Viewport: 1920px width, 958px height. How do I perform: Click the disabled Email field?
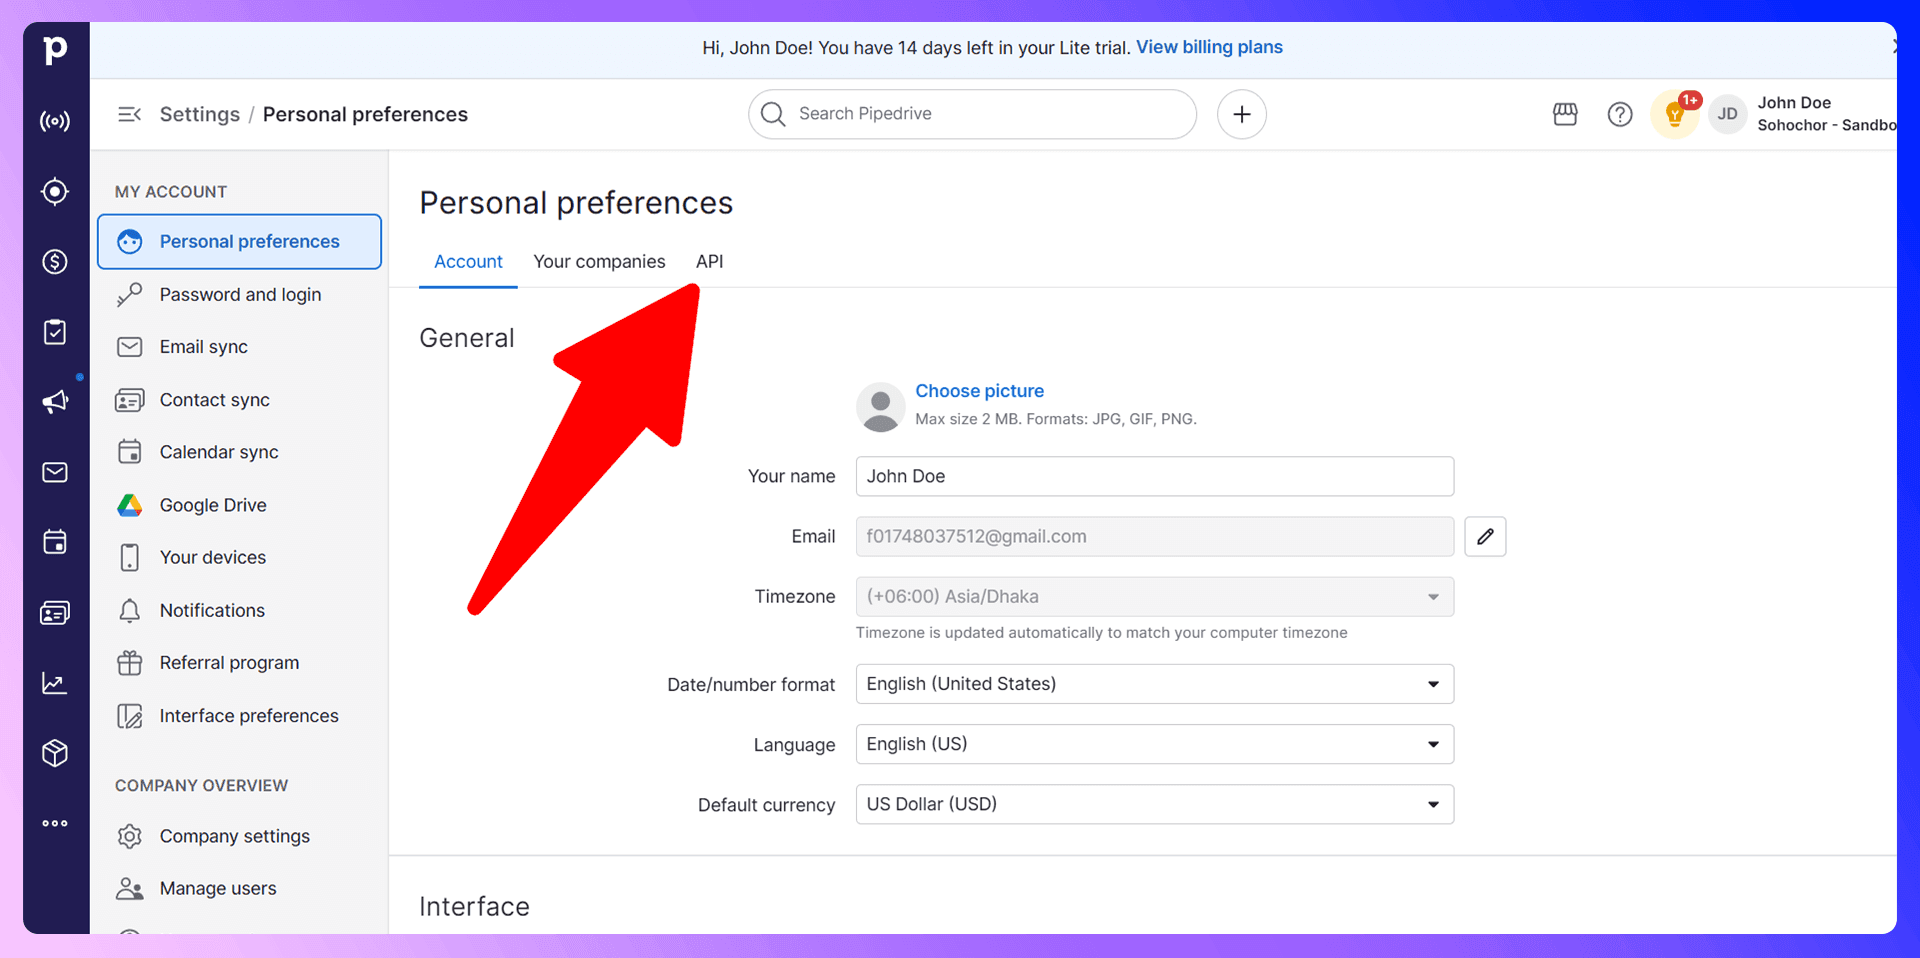pos(1155,537)
